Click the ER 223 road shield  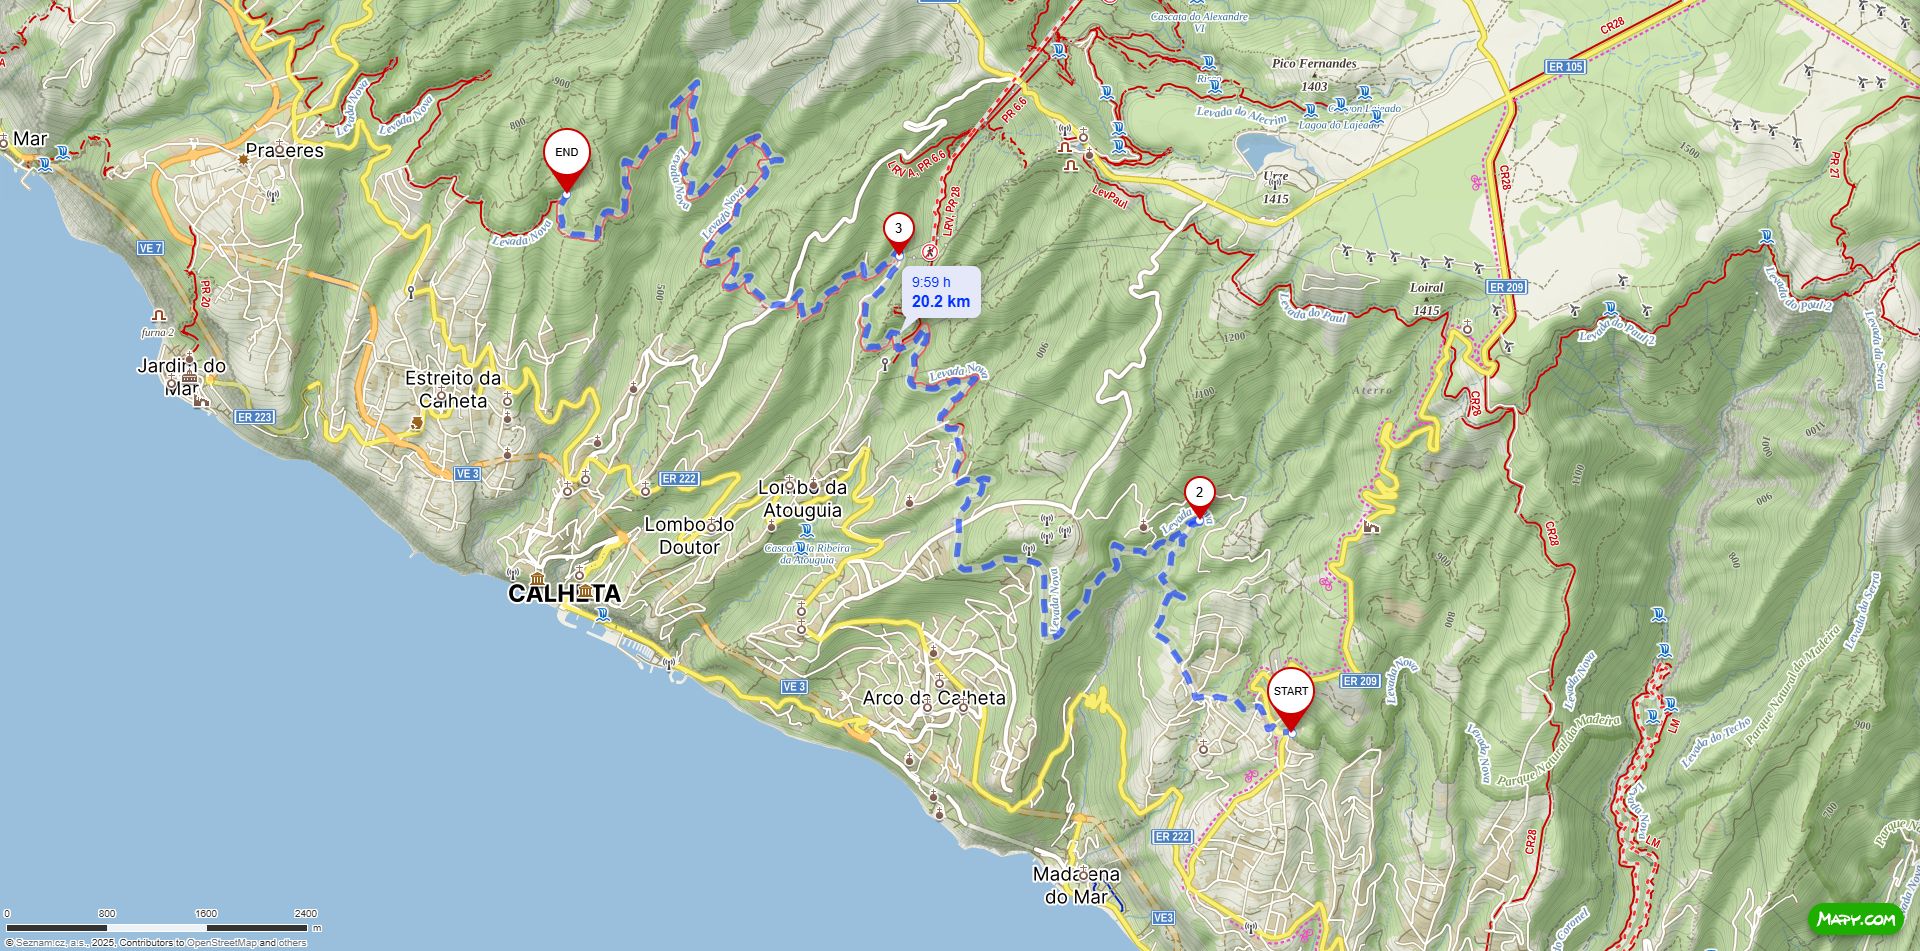click(254, 417)
